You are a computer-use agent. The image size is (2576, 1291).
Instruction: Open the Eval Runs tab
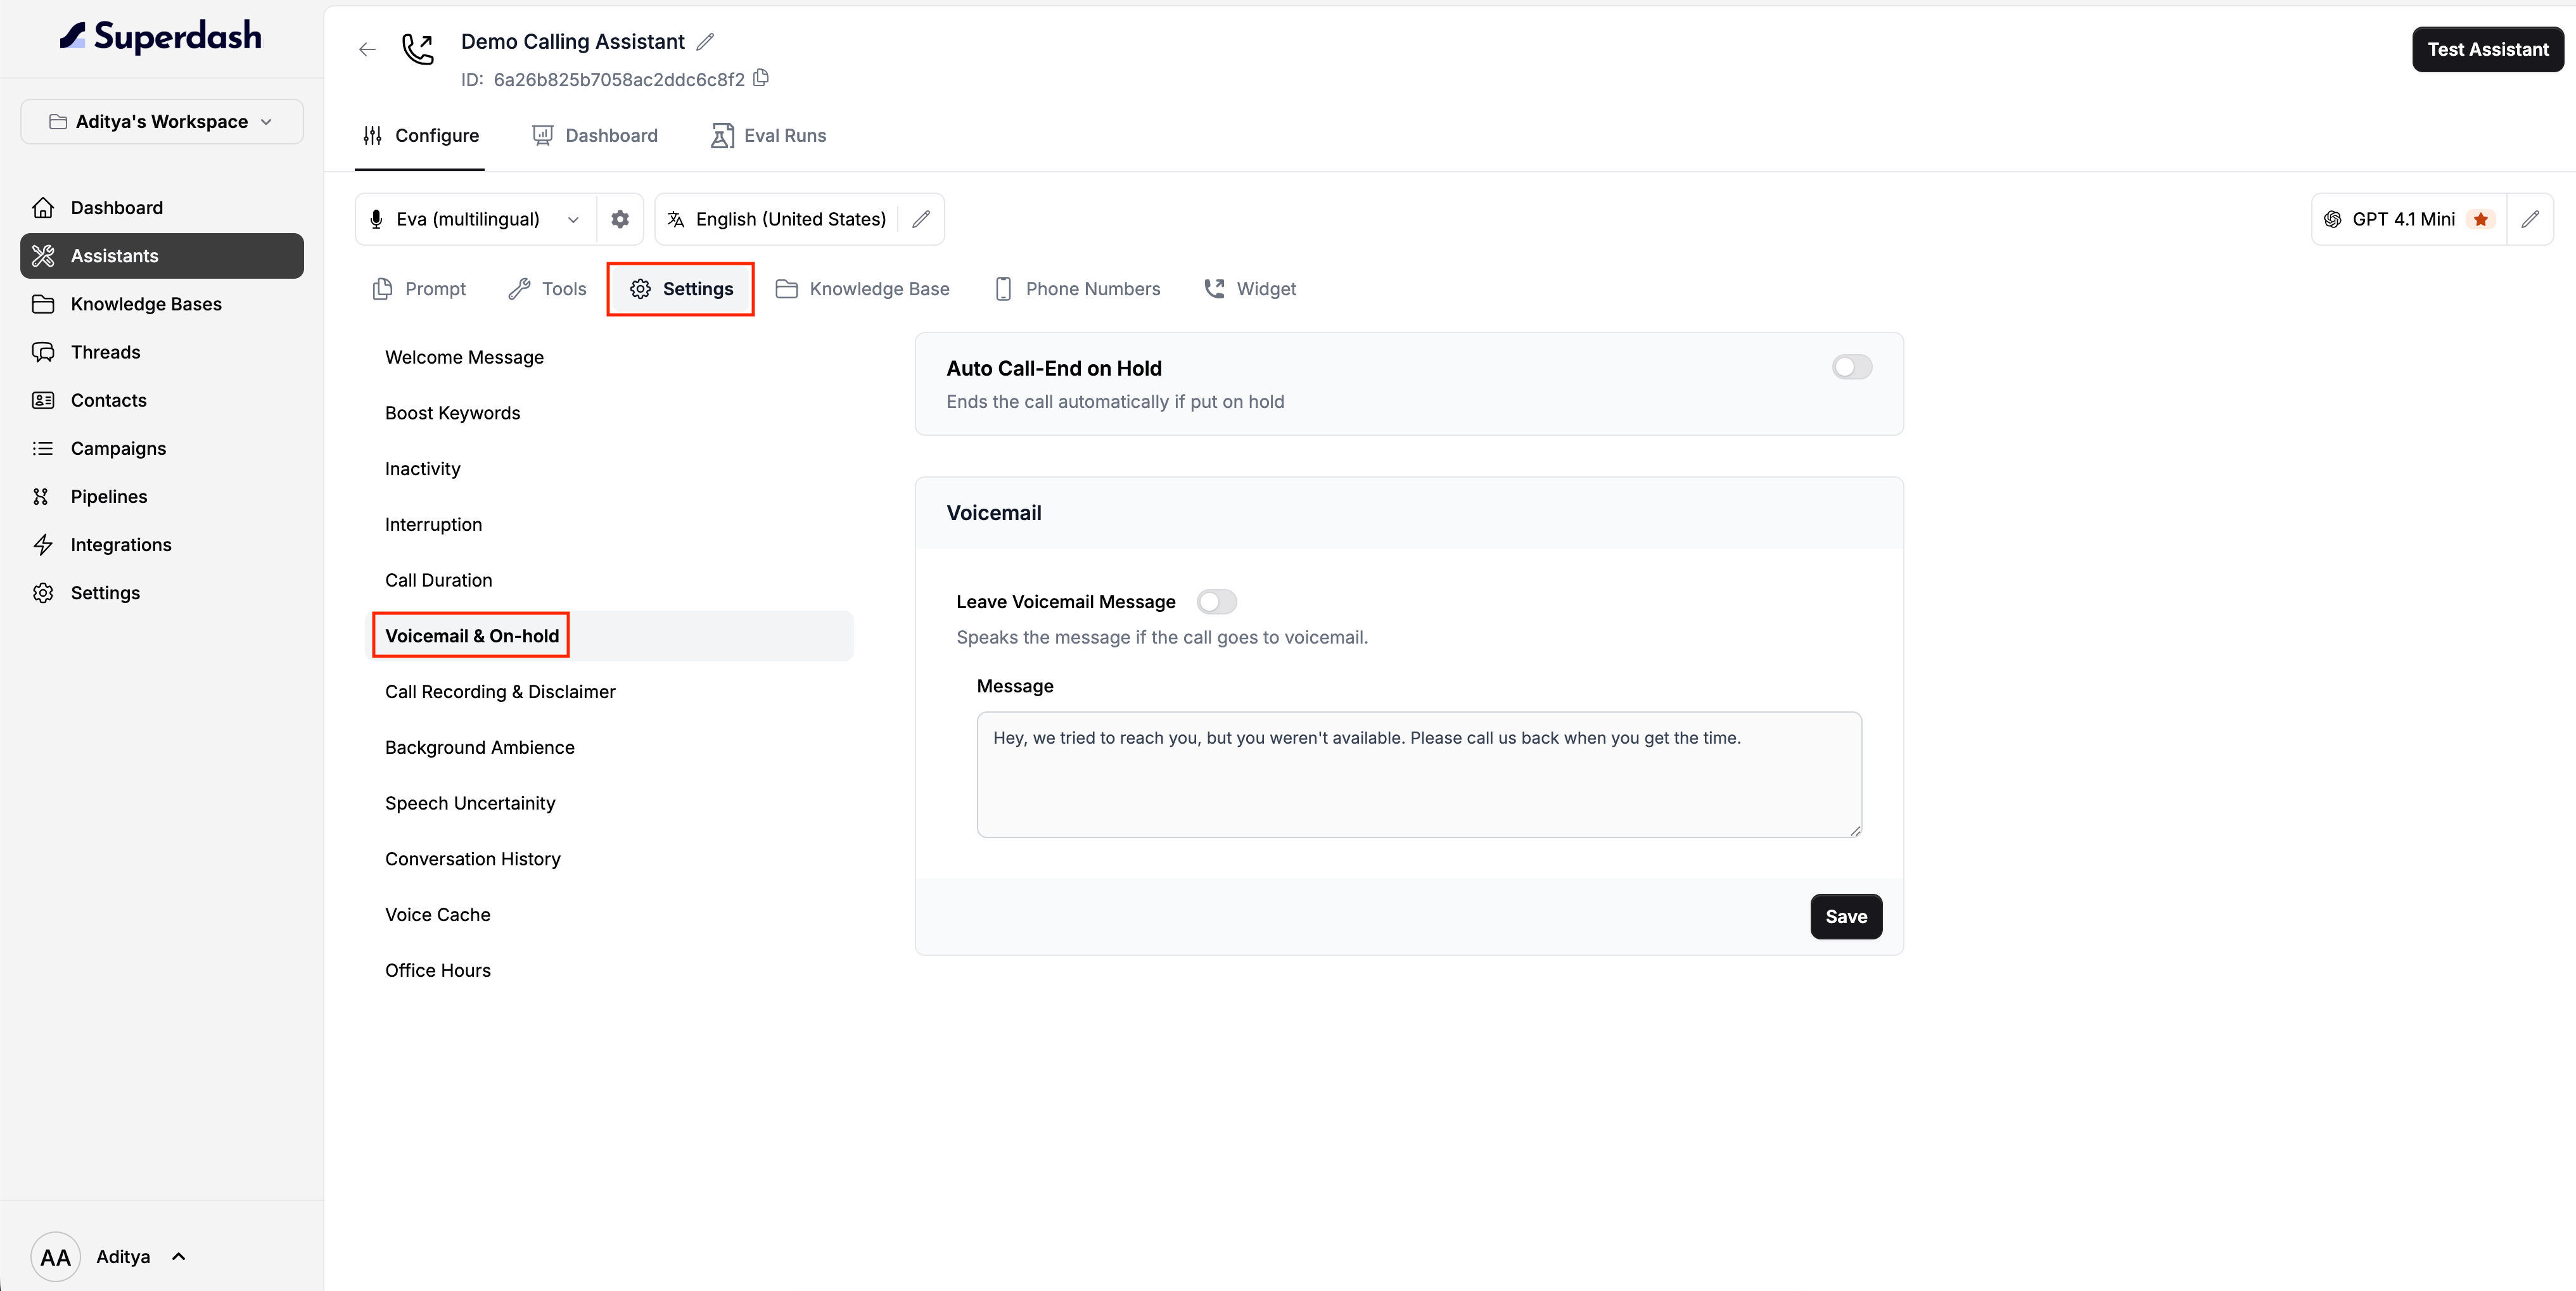[x=769, y=135]
